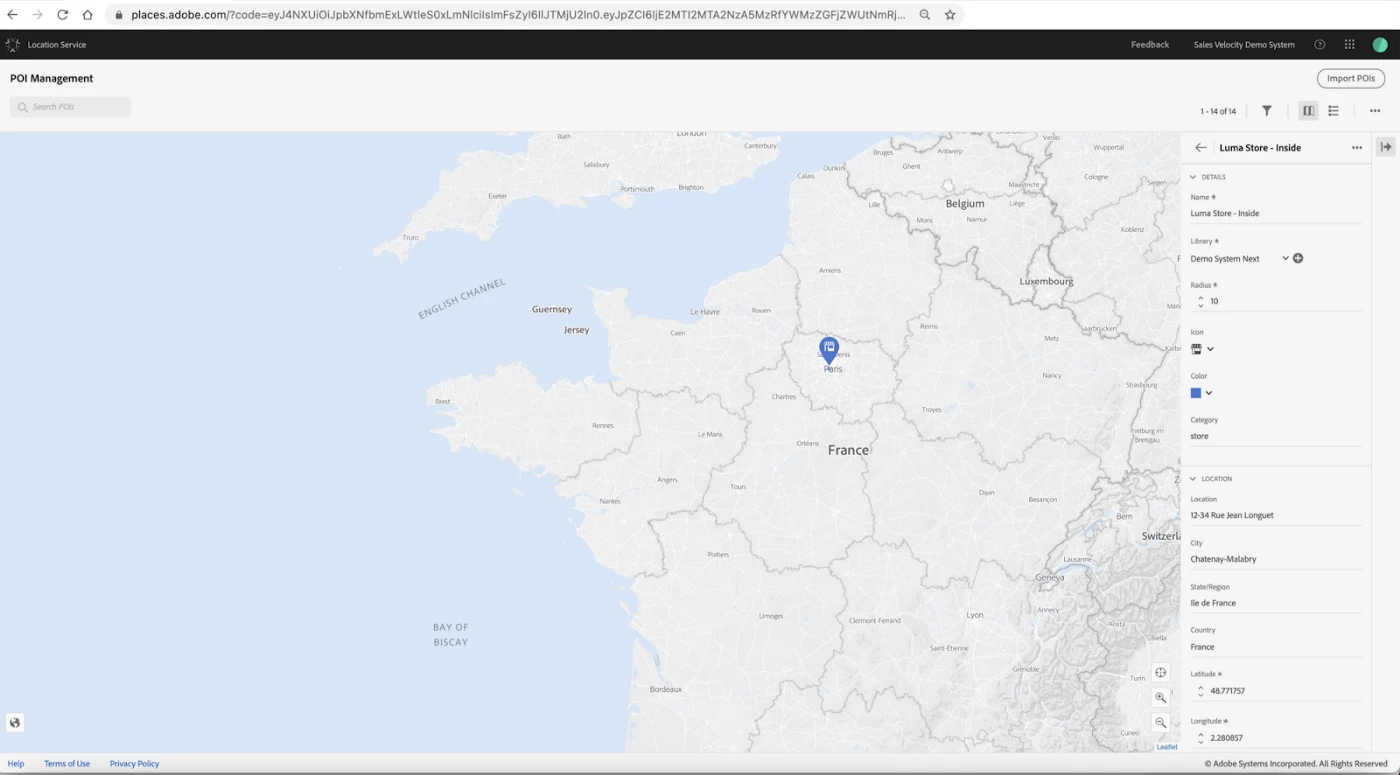Click the browser address bar URL
1400x775 pixels.
[x=518, y=15]
